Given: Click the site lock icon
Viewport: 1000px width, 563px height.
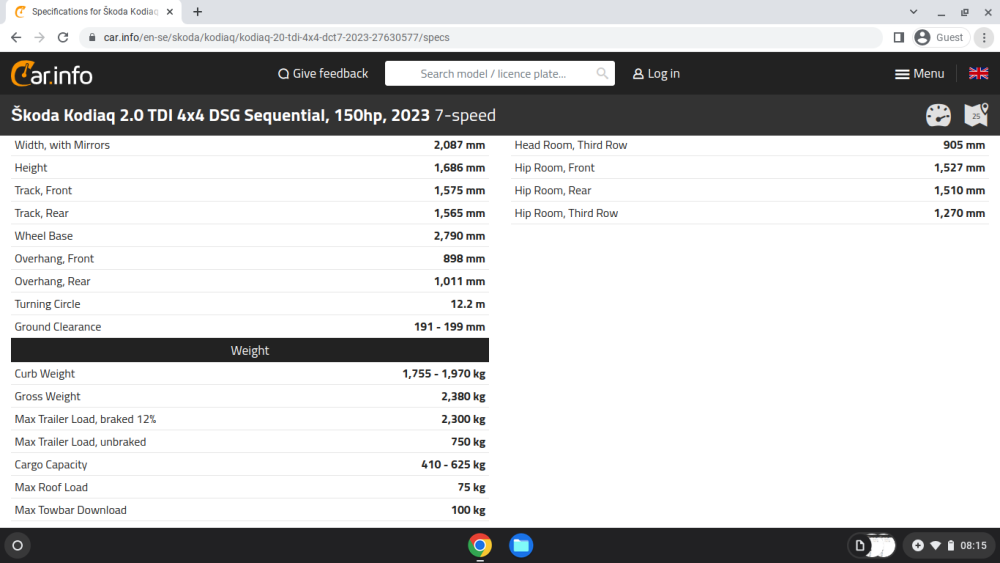Looking at the screenshot, I should pos(92,38).
